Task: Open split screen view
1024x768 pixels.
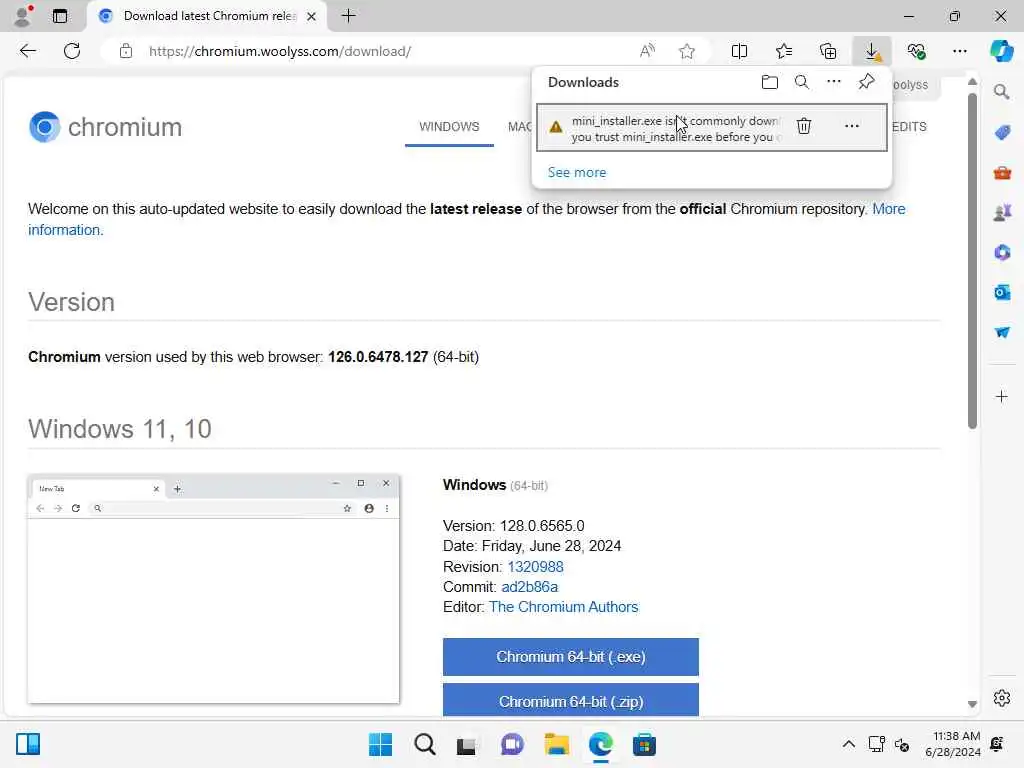Action: tap(739, 51)
